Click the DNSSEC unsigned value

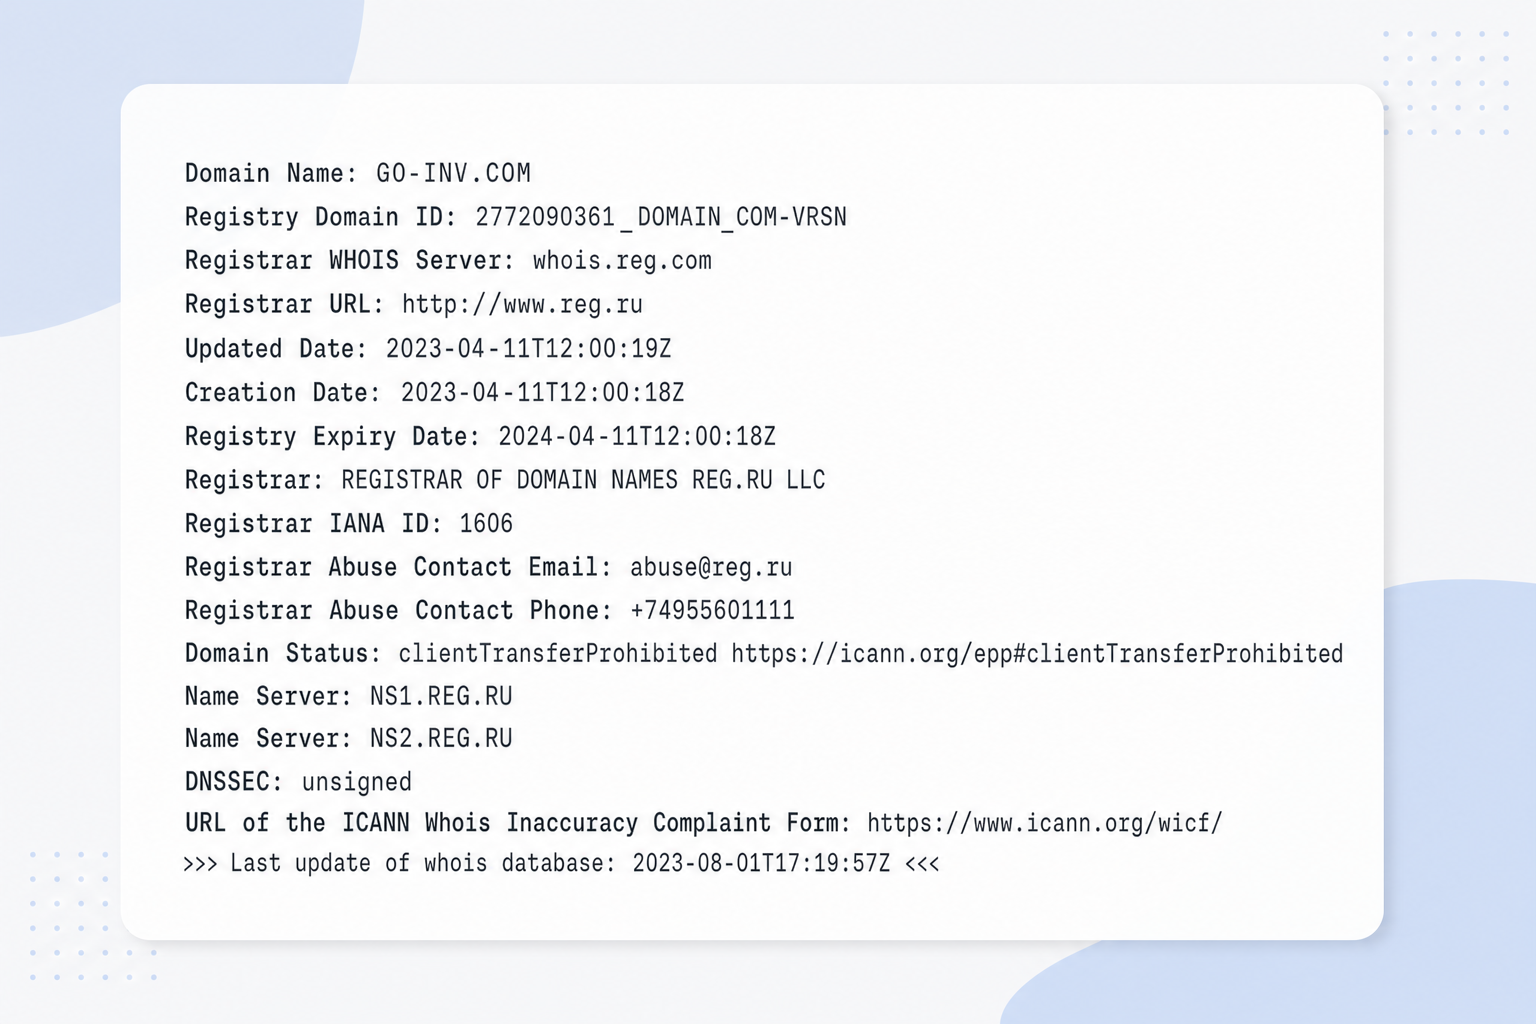pyautogui.click(x=357, y=782)
